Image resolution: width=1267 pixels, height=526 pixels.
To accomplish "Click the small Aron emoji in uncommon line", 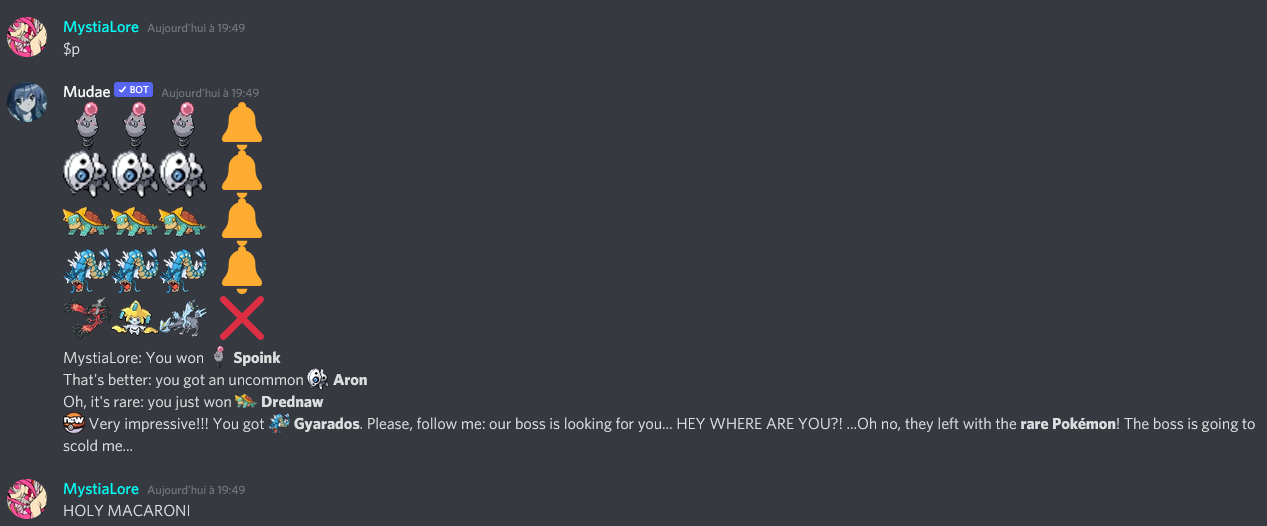I will (318, 379).
